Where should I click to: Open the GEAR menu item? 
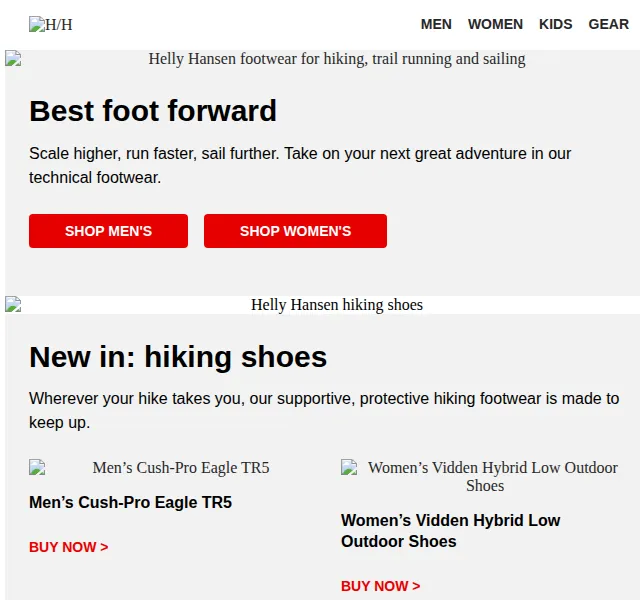608,24
